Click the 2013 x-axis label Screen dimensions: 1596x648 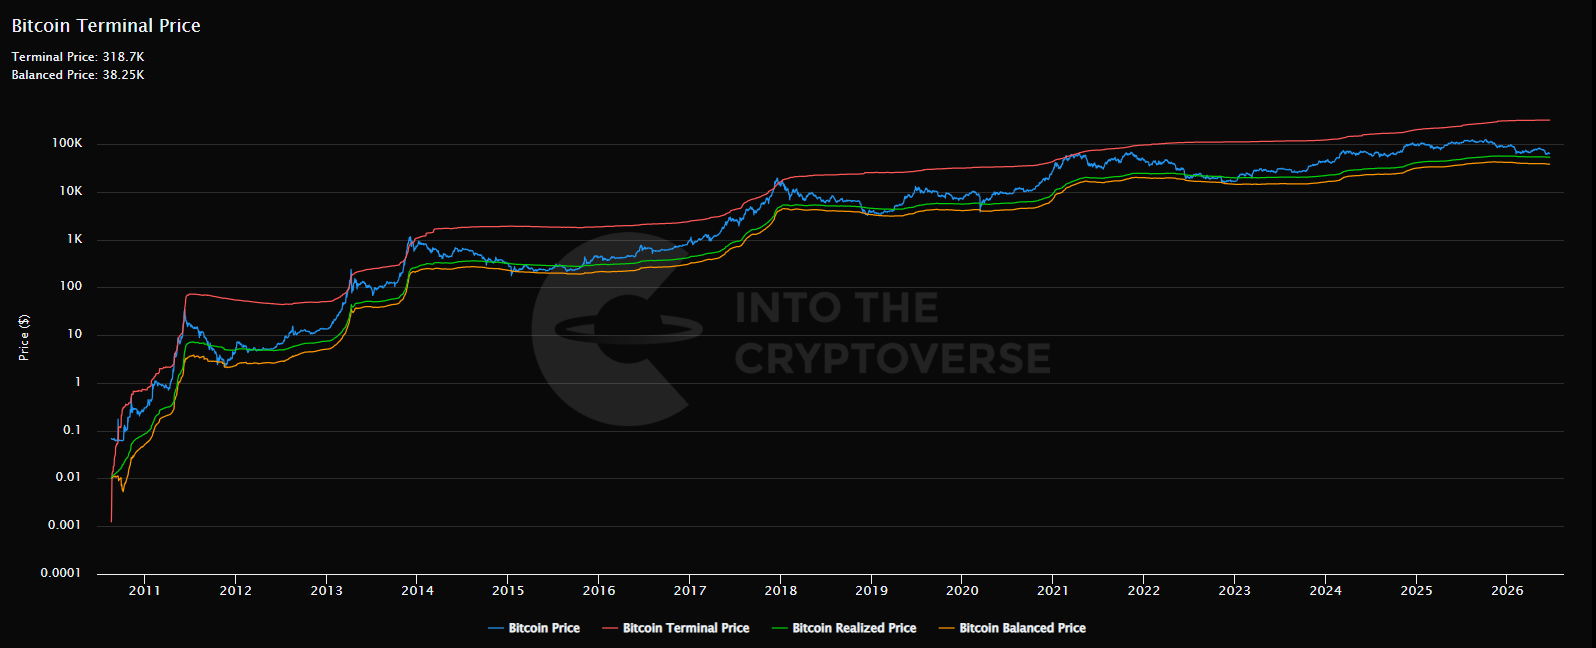click(x=327, y=591)
